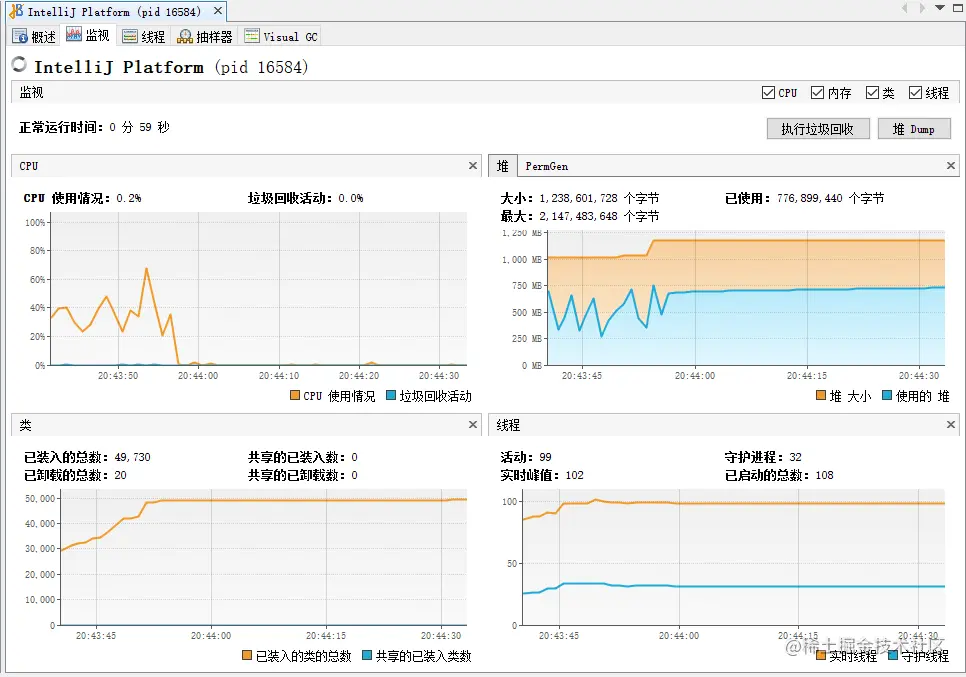This screenshot has height=677, width=966.
Task: Uncheck the 内存 memory checkbox
Action: click(818, 92)
